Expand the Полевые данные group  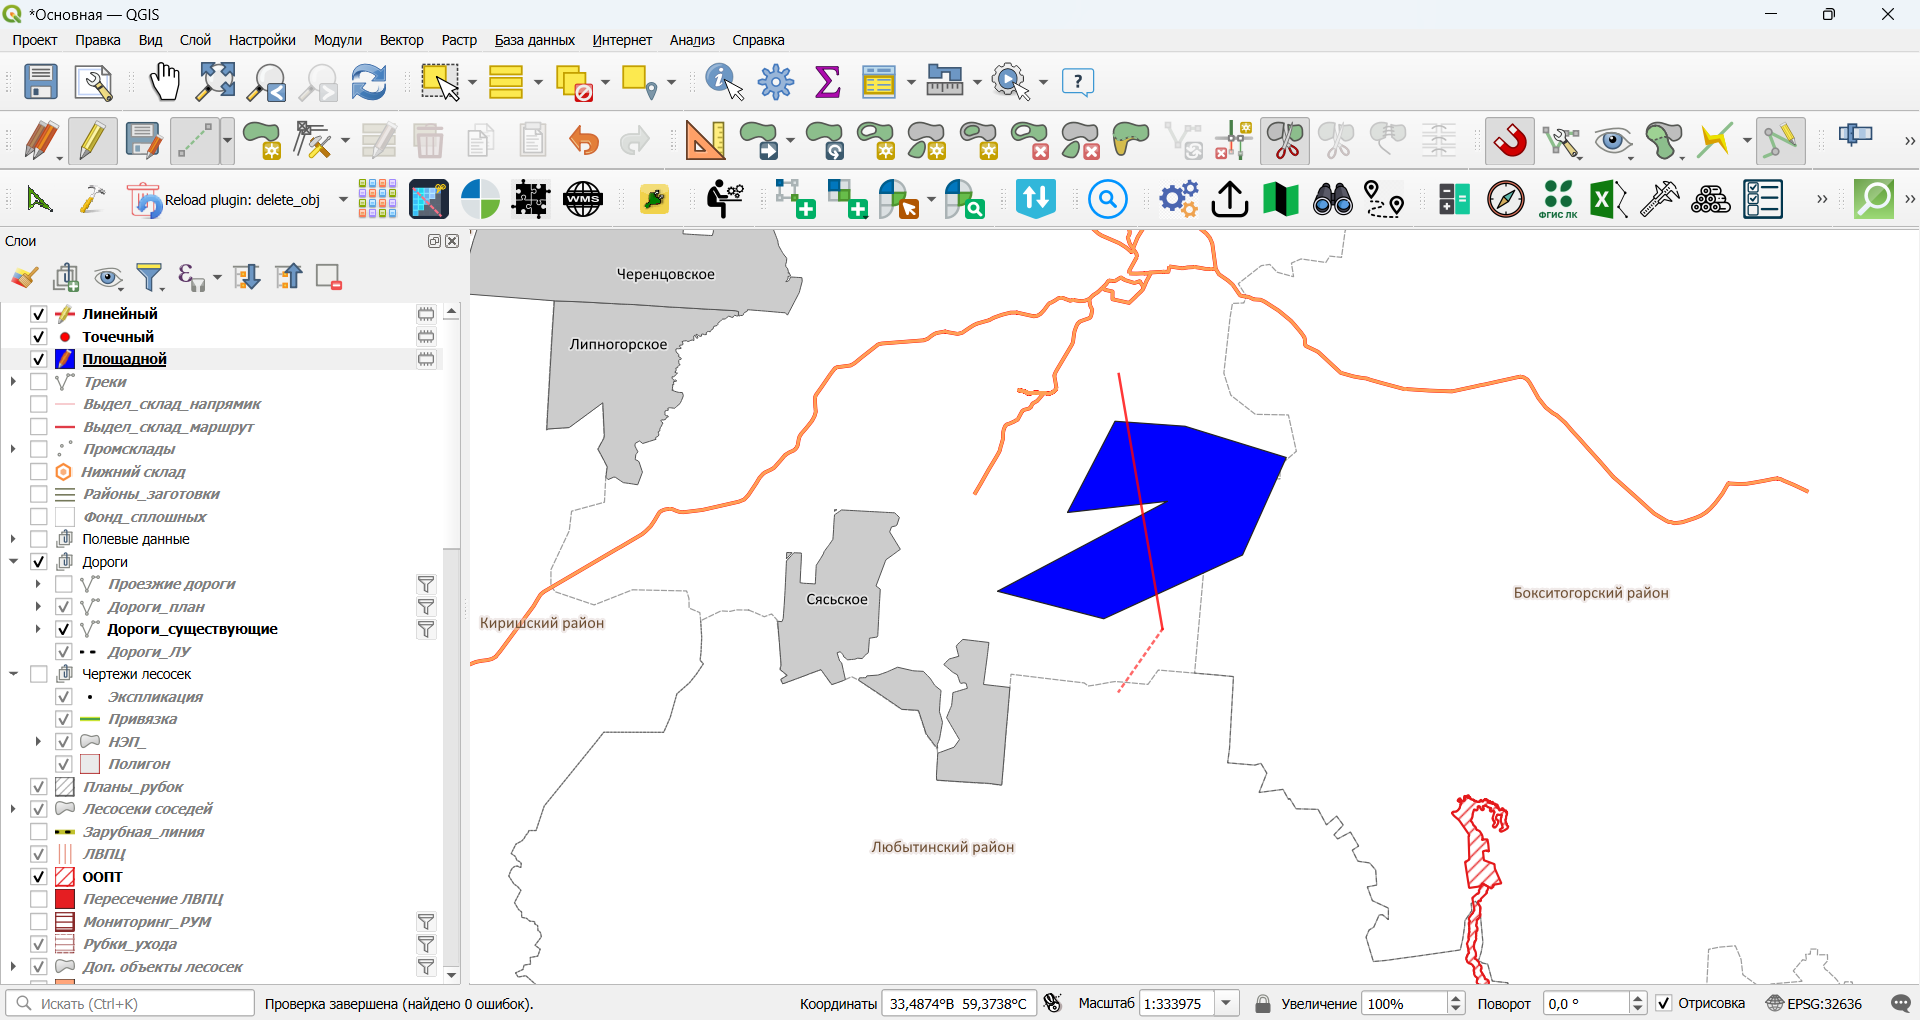click(13, 539)
